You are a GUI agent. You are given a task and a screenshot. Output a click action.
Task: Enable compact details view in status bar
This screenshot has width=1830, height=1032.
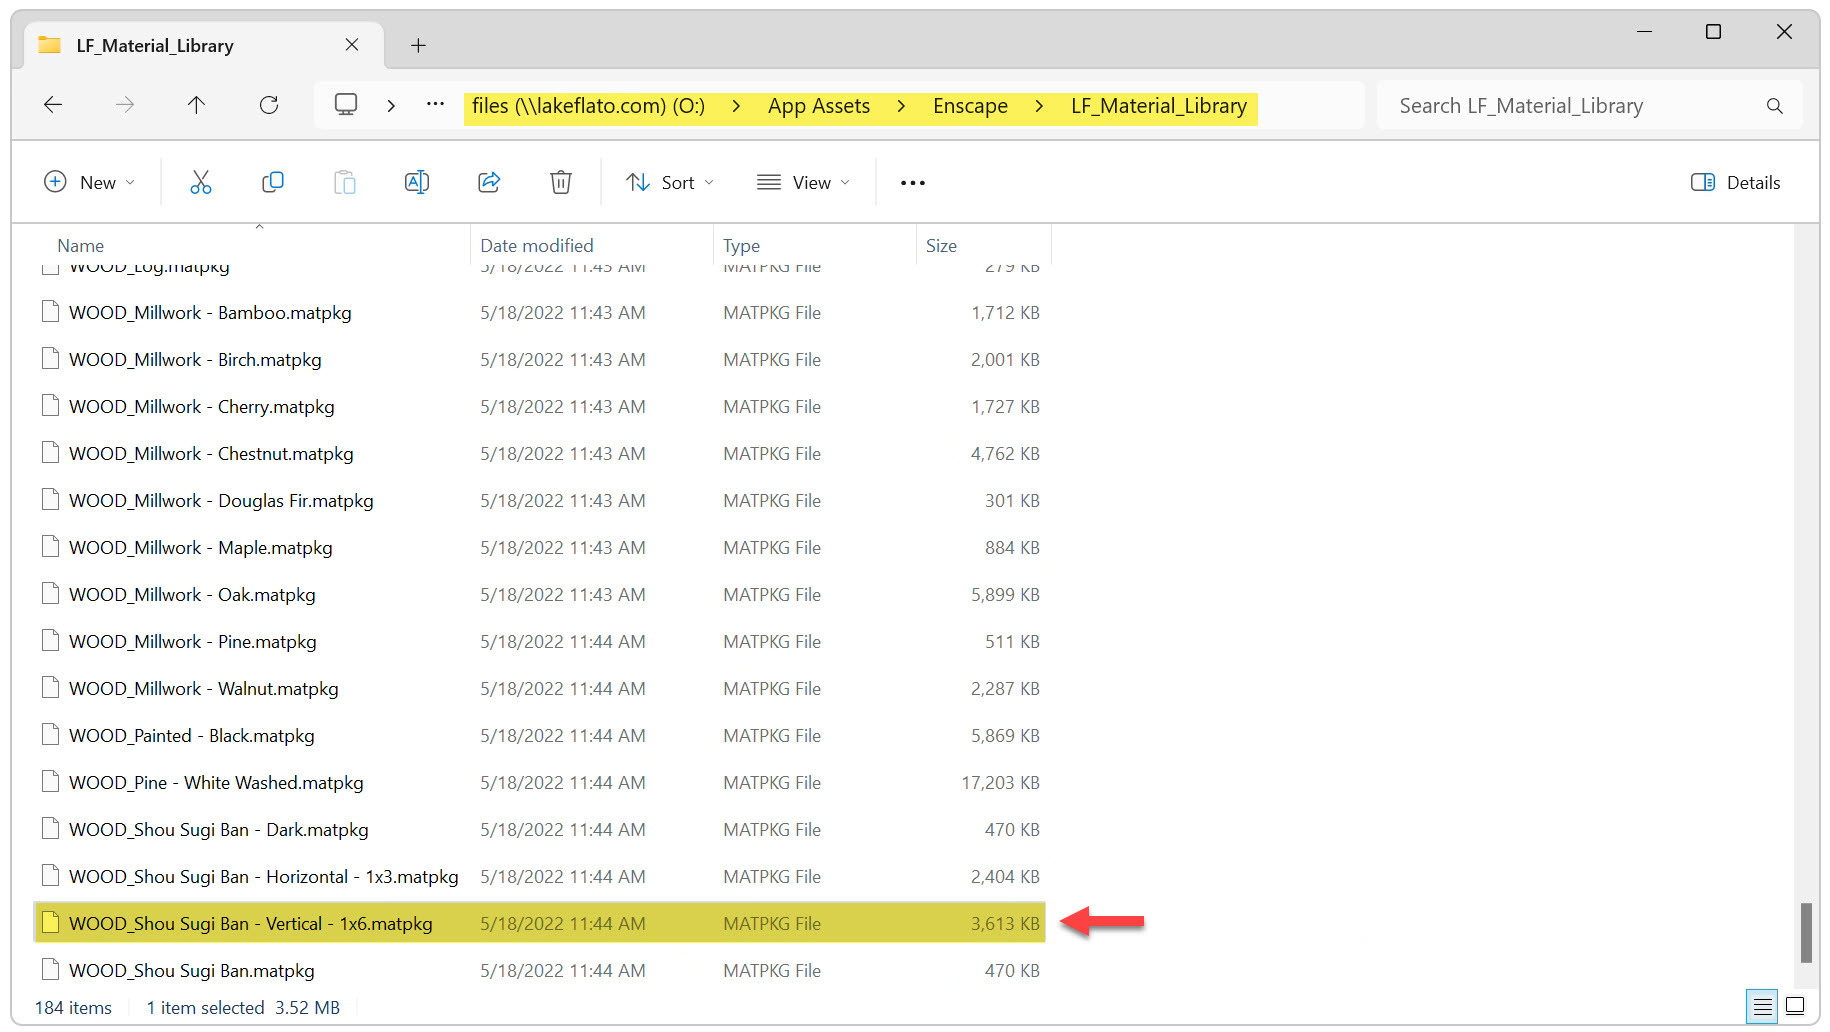coord(1761,1007)
